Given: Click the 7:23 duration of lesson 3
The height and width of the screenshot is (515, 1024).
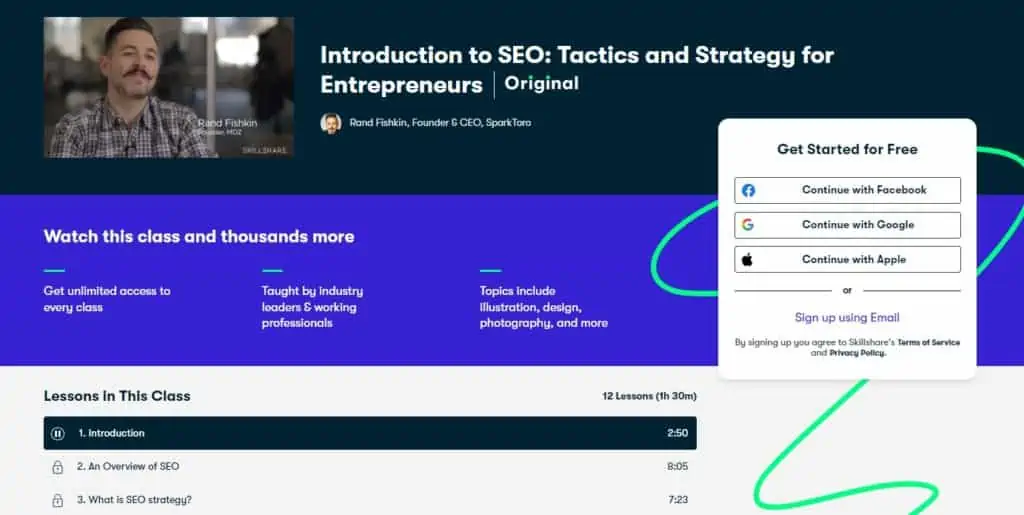Looking at the screenshot, I should point(678,500).
